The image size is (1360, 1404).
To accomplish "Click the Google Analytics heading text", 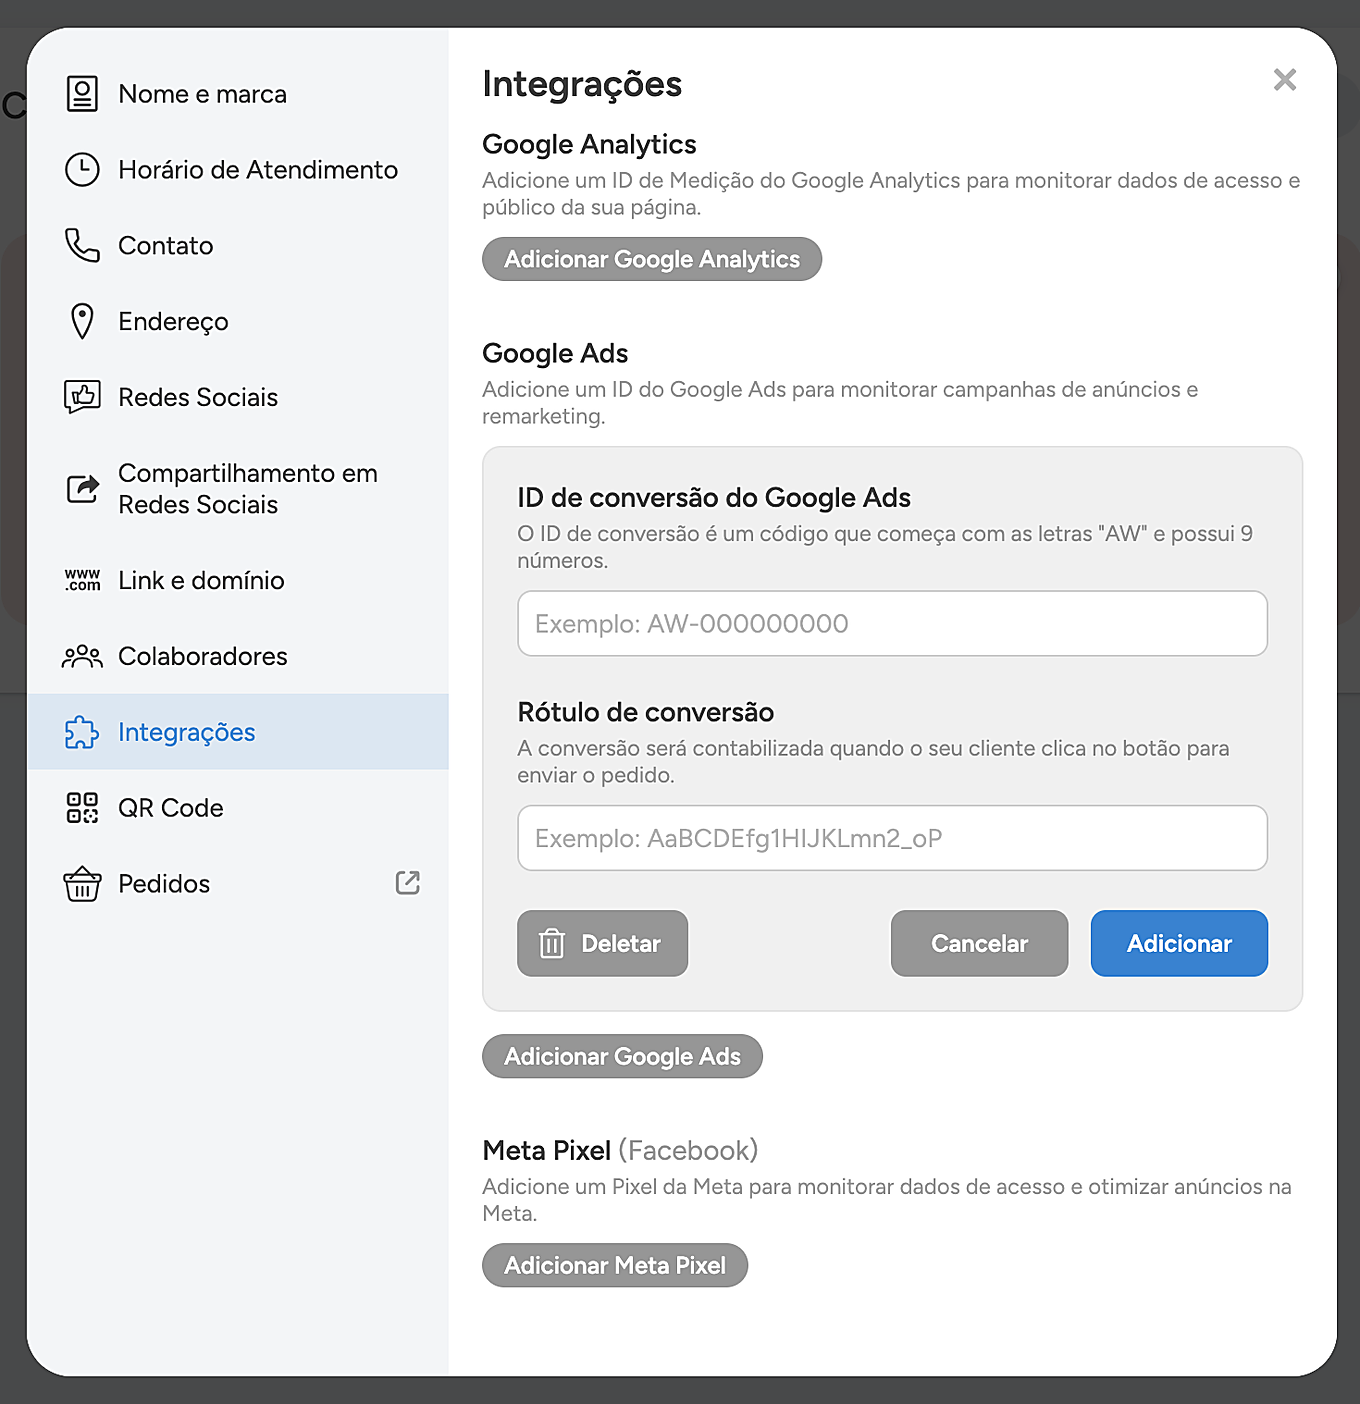I will 589,144.
